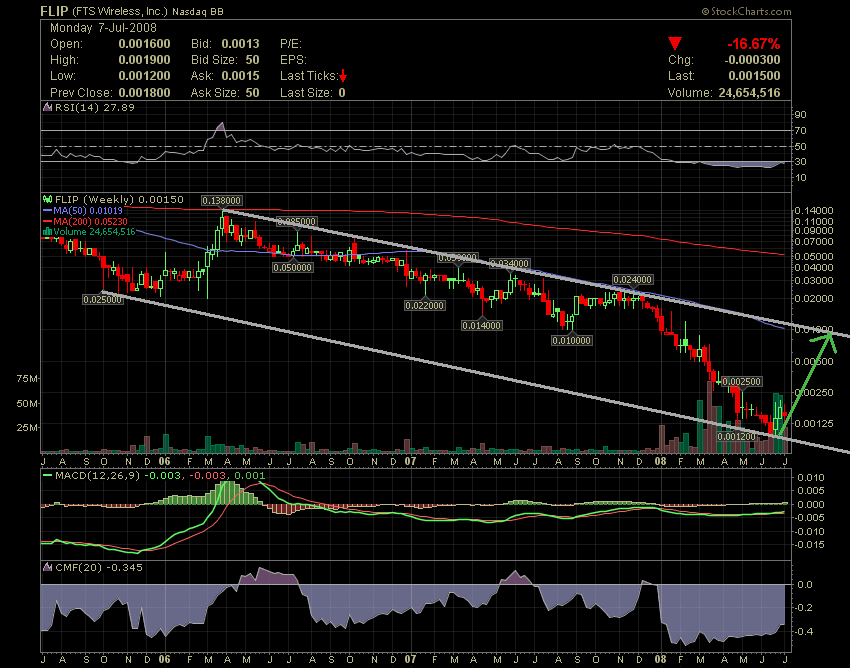Click the CMF axis value -0.2

click(804, 608)
